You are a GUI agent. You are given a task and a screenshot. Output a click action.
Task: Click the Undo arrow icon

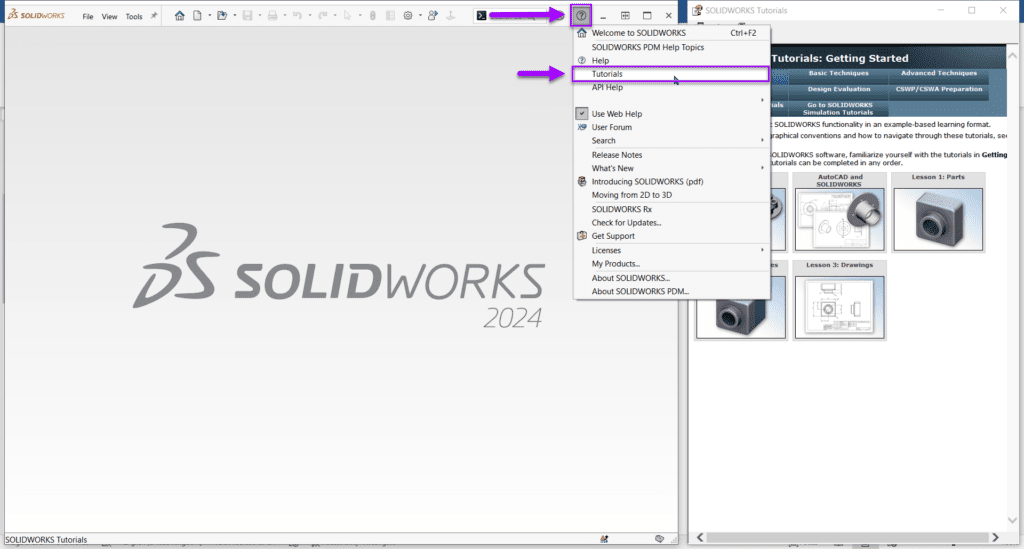click(297, 16)
